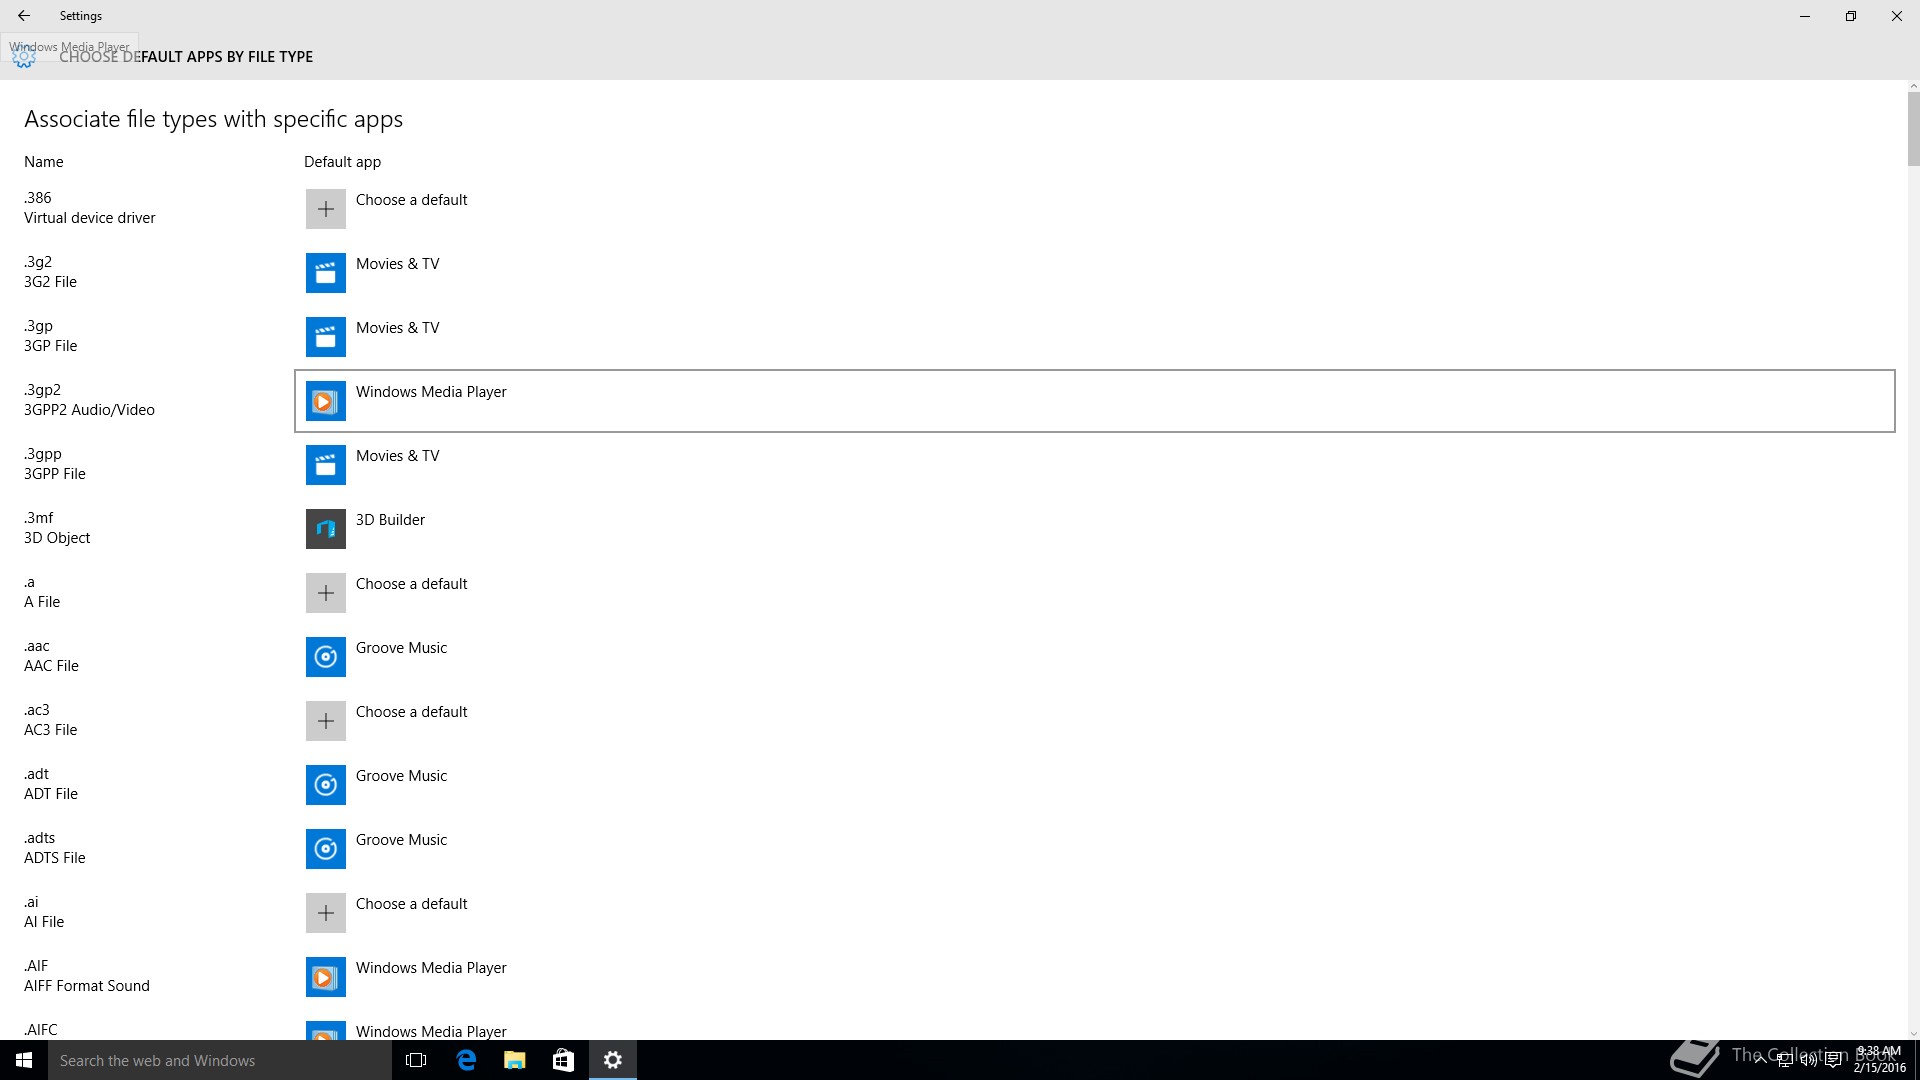Click '3G2 File' file type name

[50, 282]
